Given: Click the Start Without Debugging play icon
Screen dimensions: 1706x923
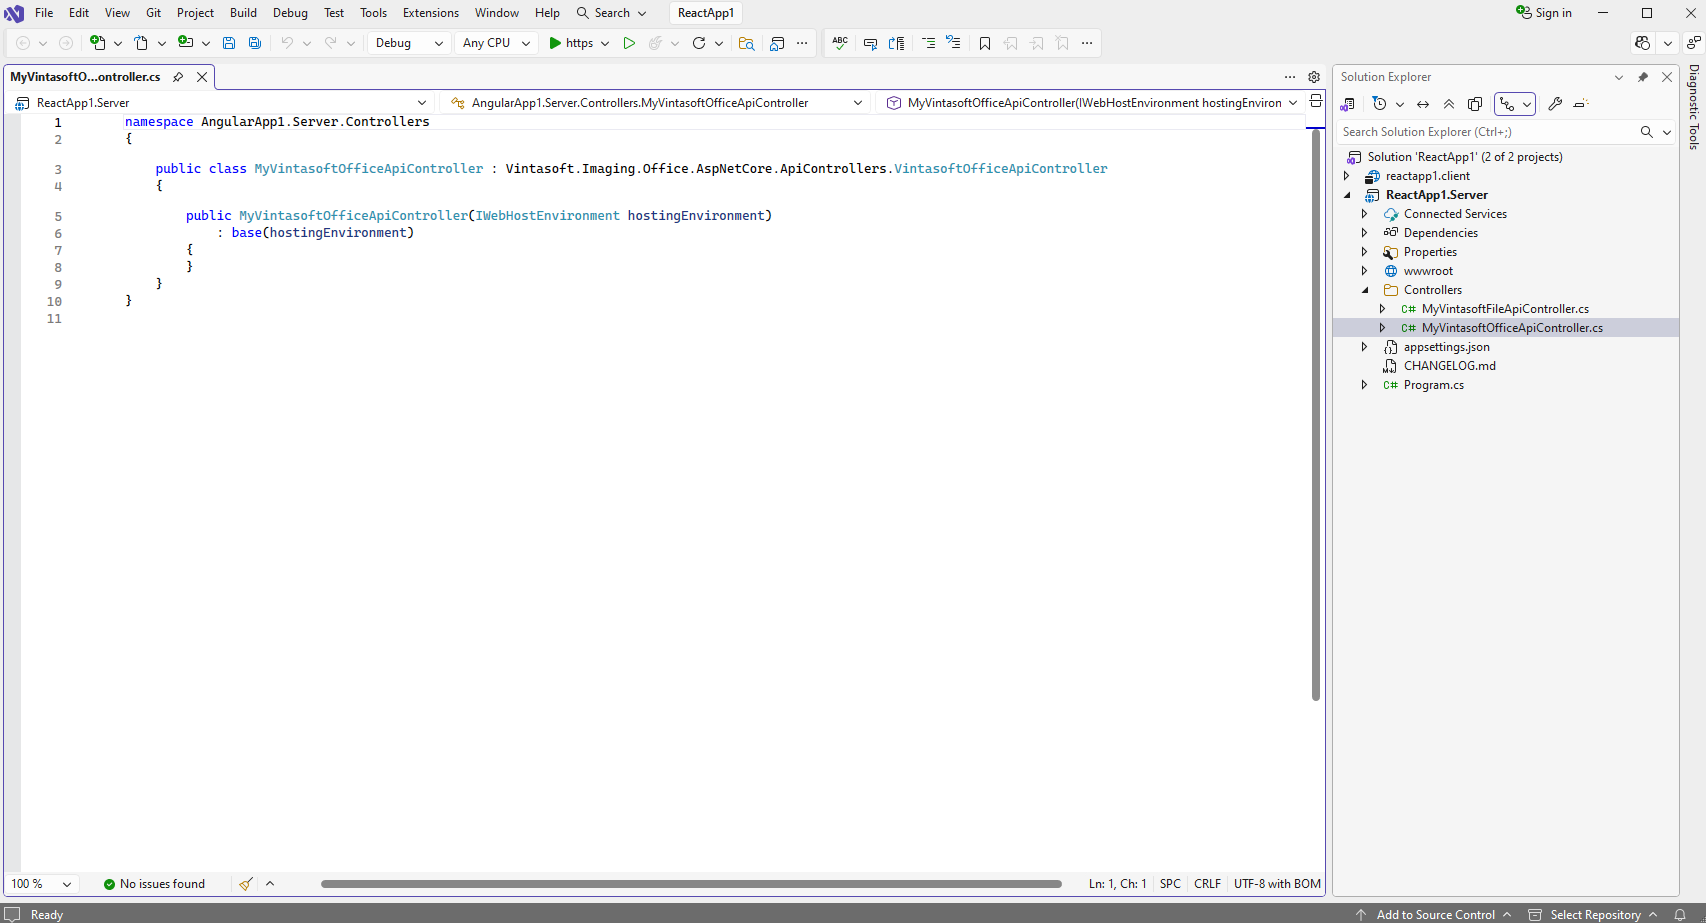Looking at the screenshot, I should tap(629, 43).
